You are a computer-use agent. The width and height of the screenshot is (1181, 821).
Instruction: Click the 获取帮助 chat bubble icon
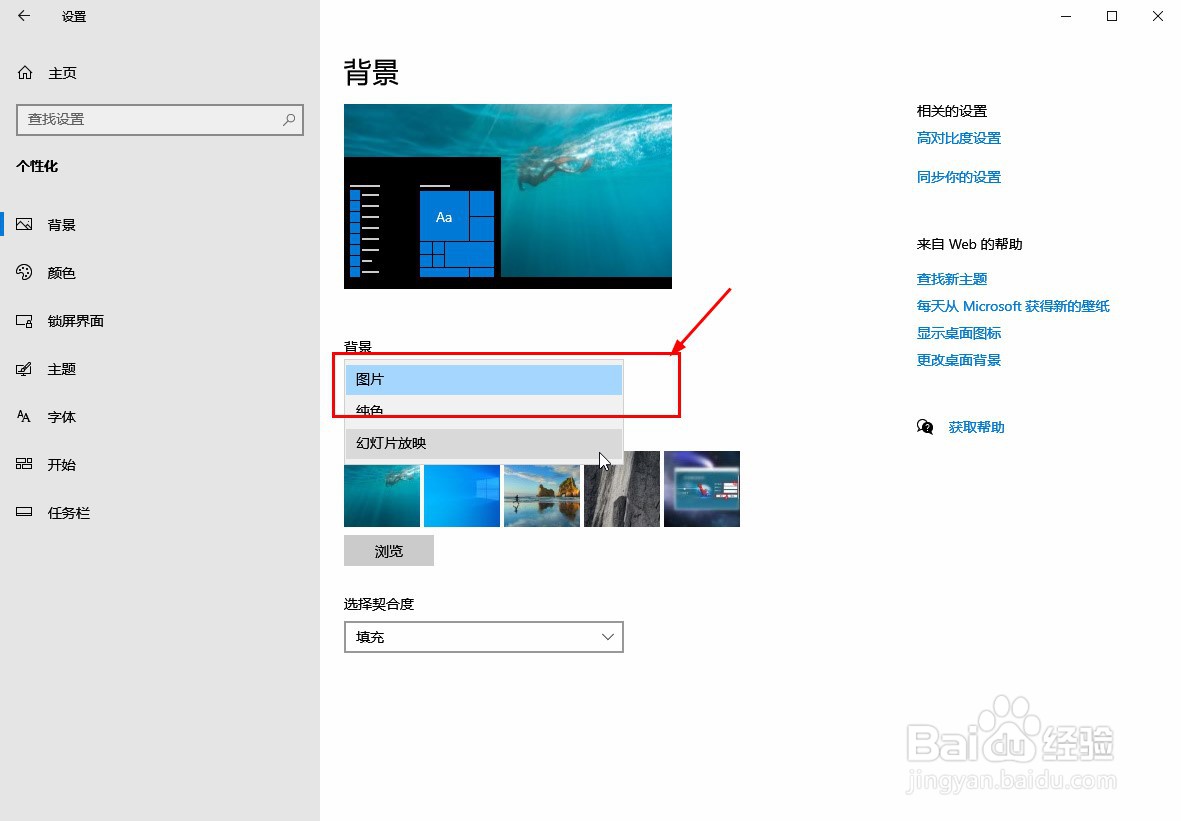pyautogui.click(x=925, y=427)
